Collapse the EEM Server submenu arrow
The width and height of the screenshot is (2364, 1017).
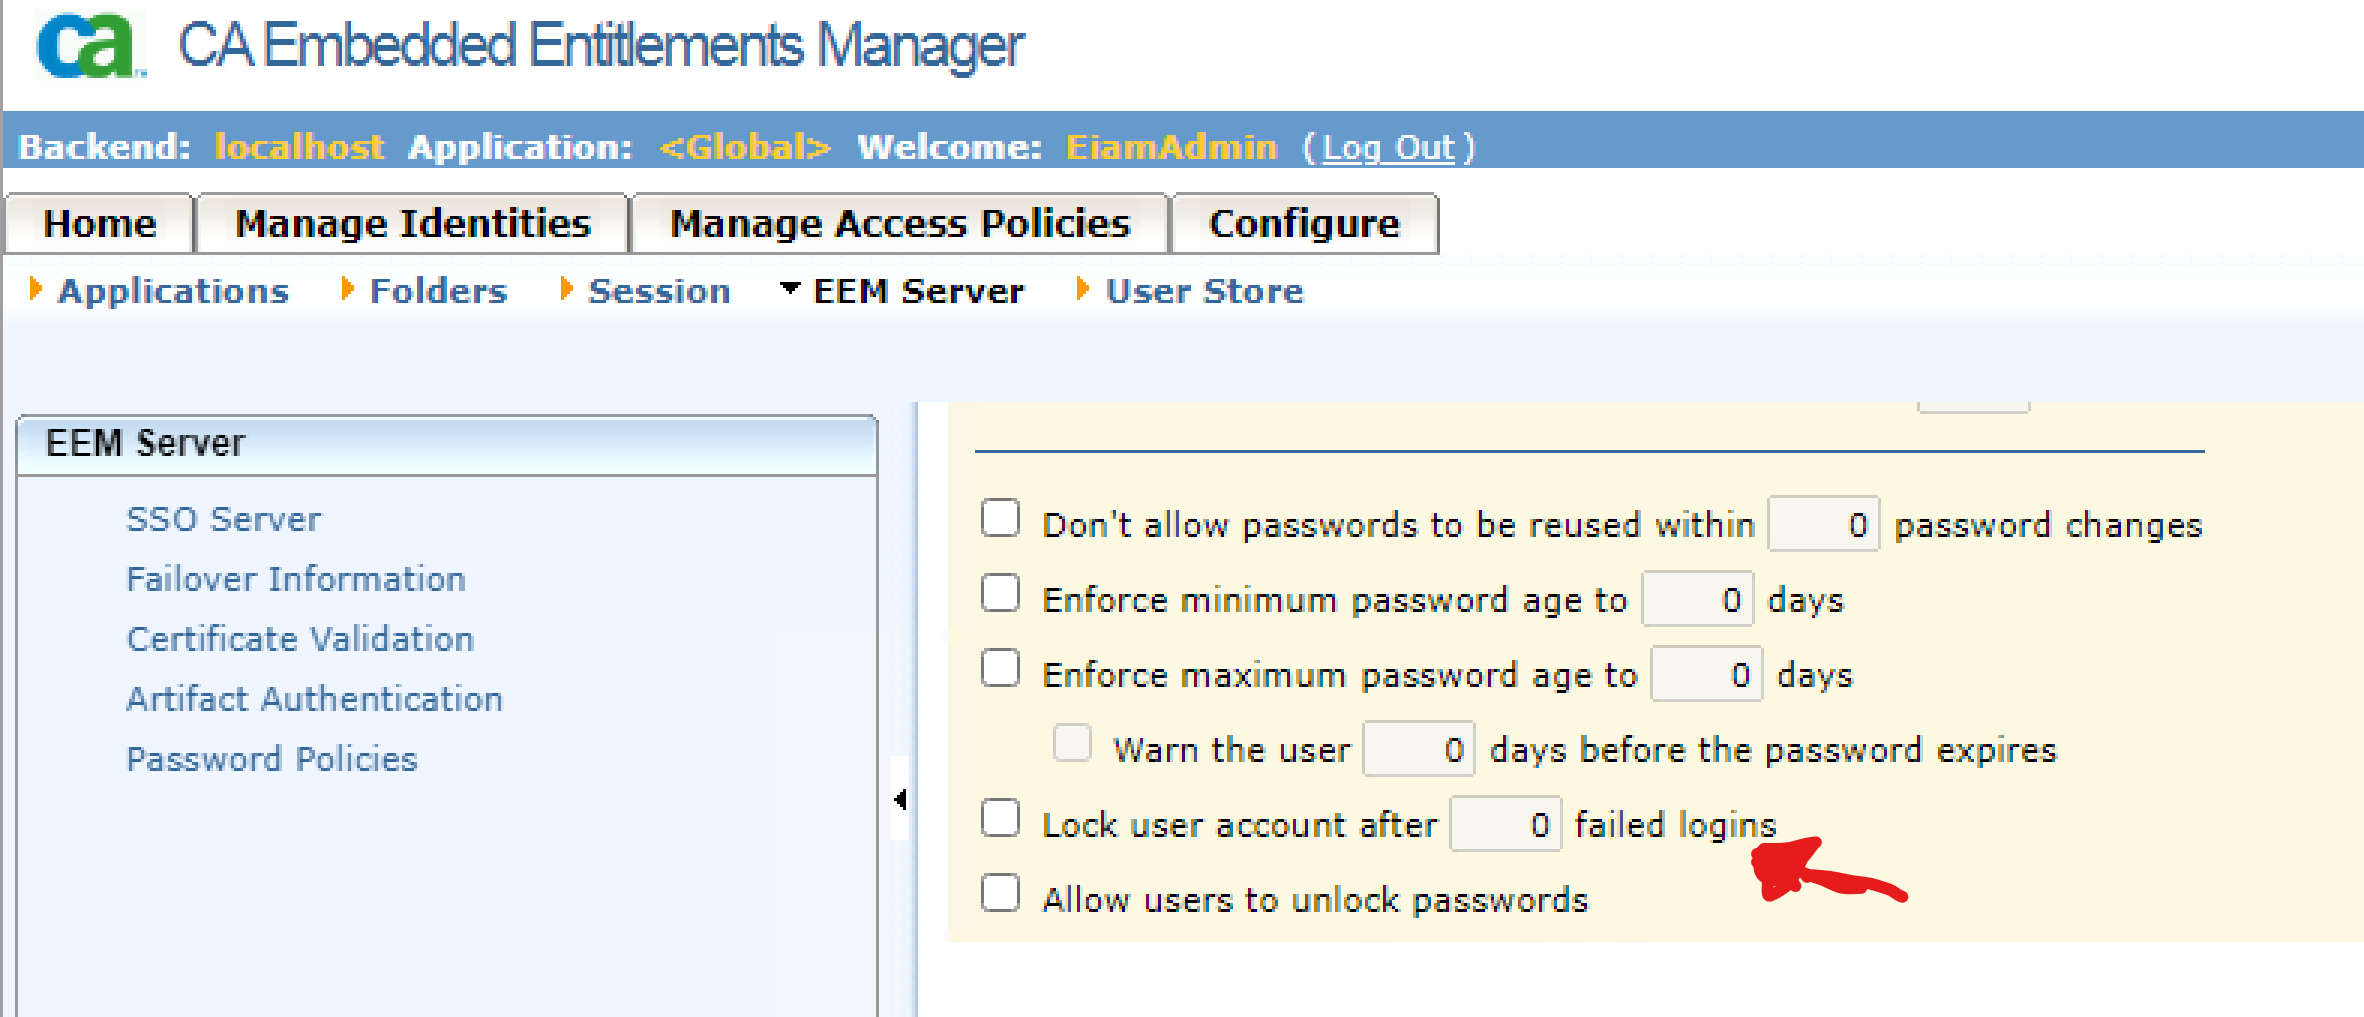point(790,289)
